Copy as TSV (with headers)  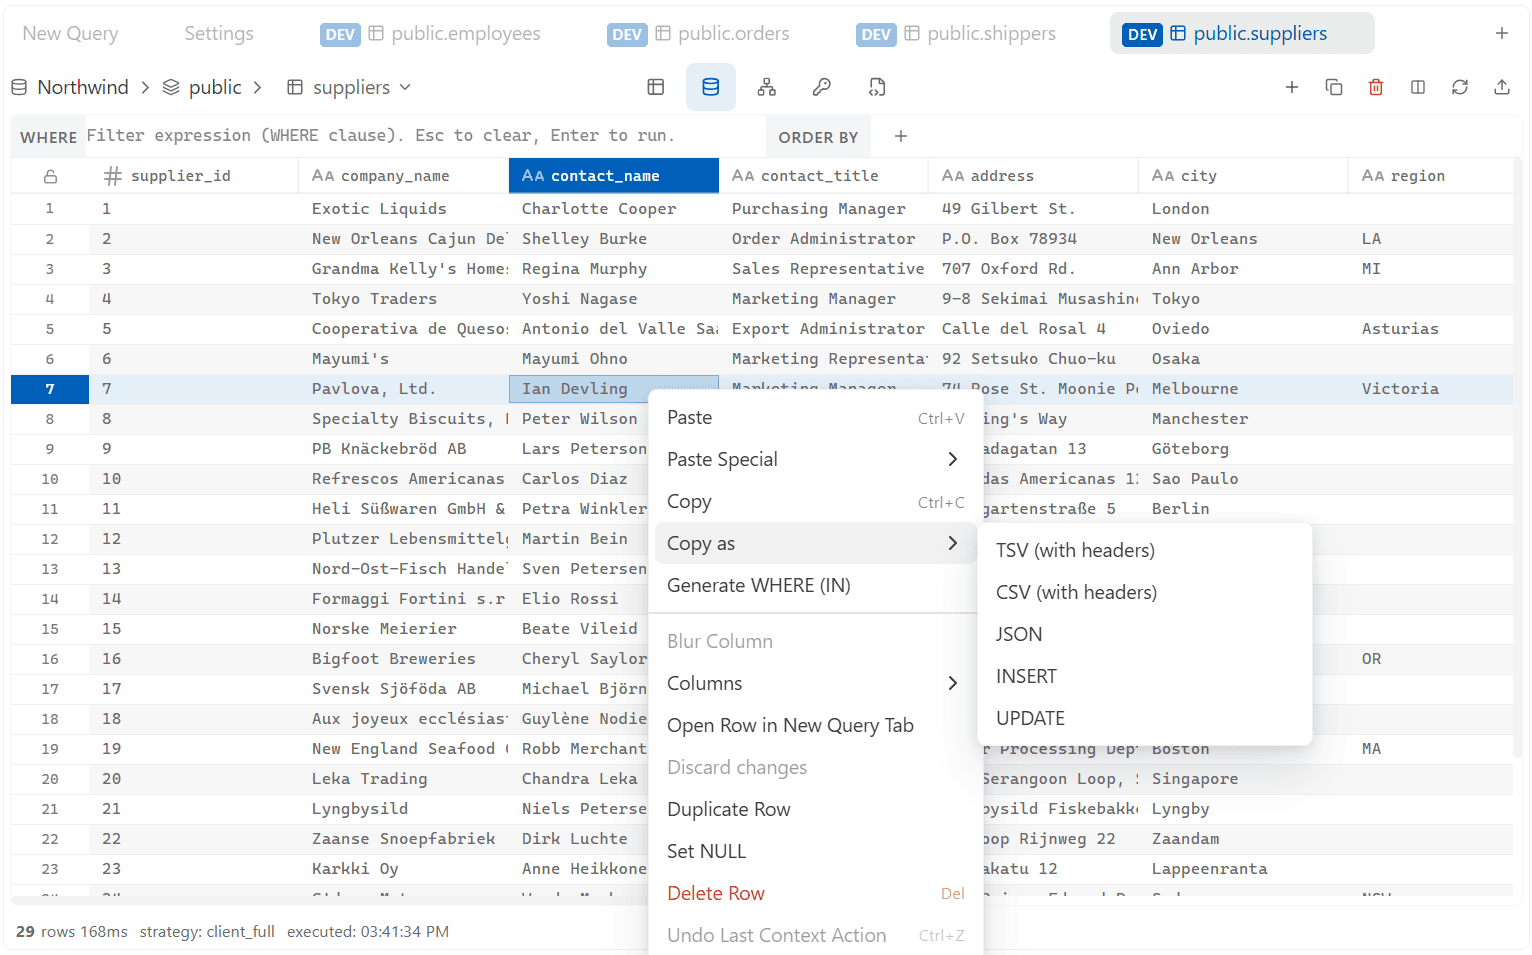click(1144, 550)
